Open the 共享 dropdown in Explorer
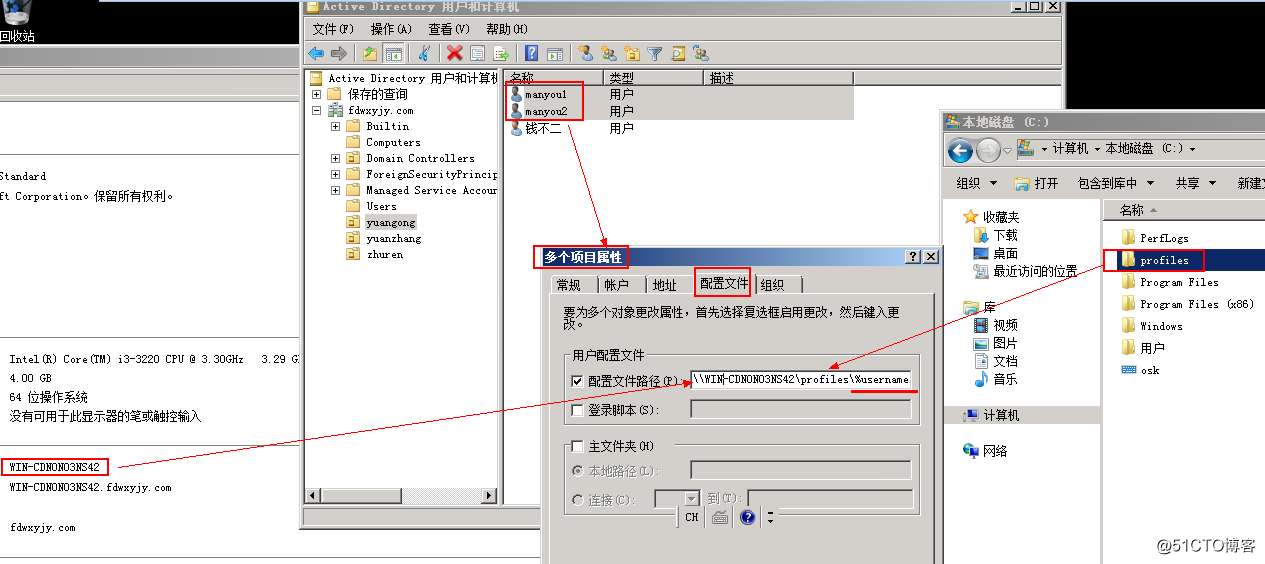 click(1195, 183)
